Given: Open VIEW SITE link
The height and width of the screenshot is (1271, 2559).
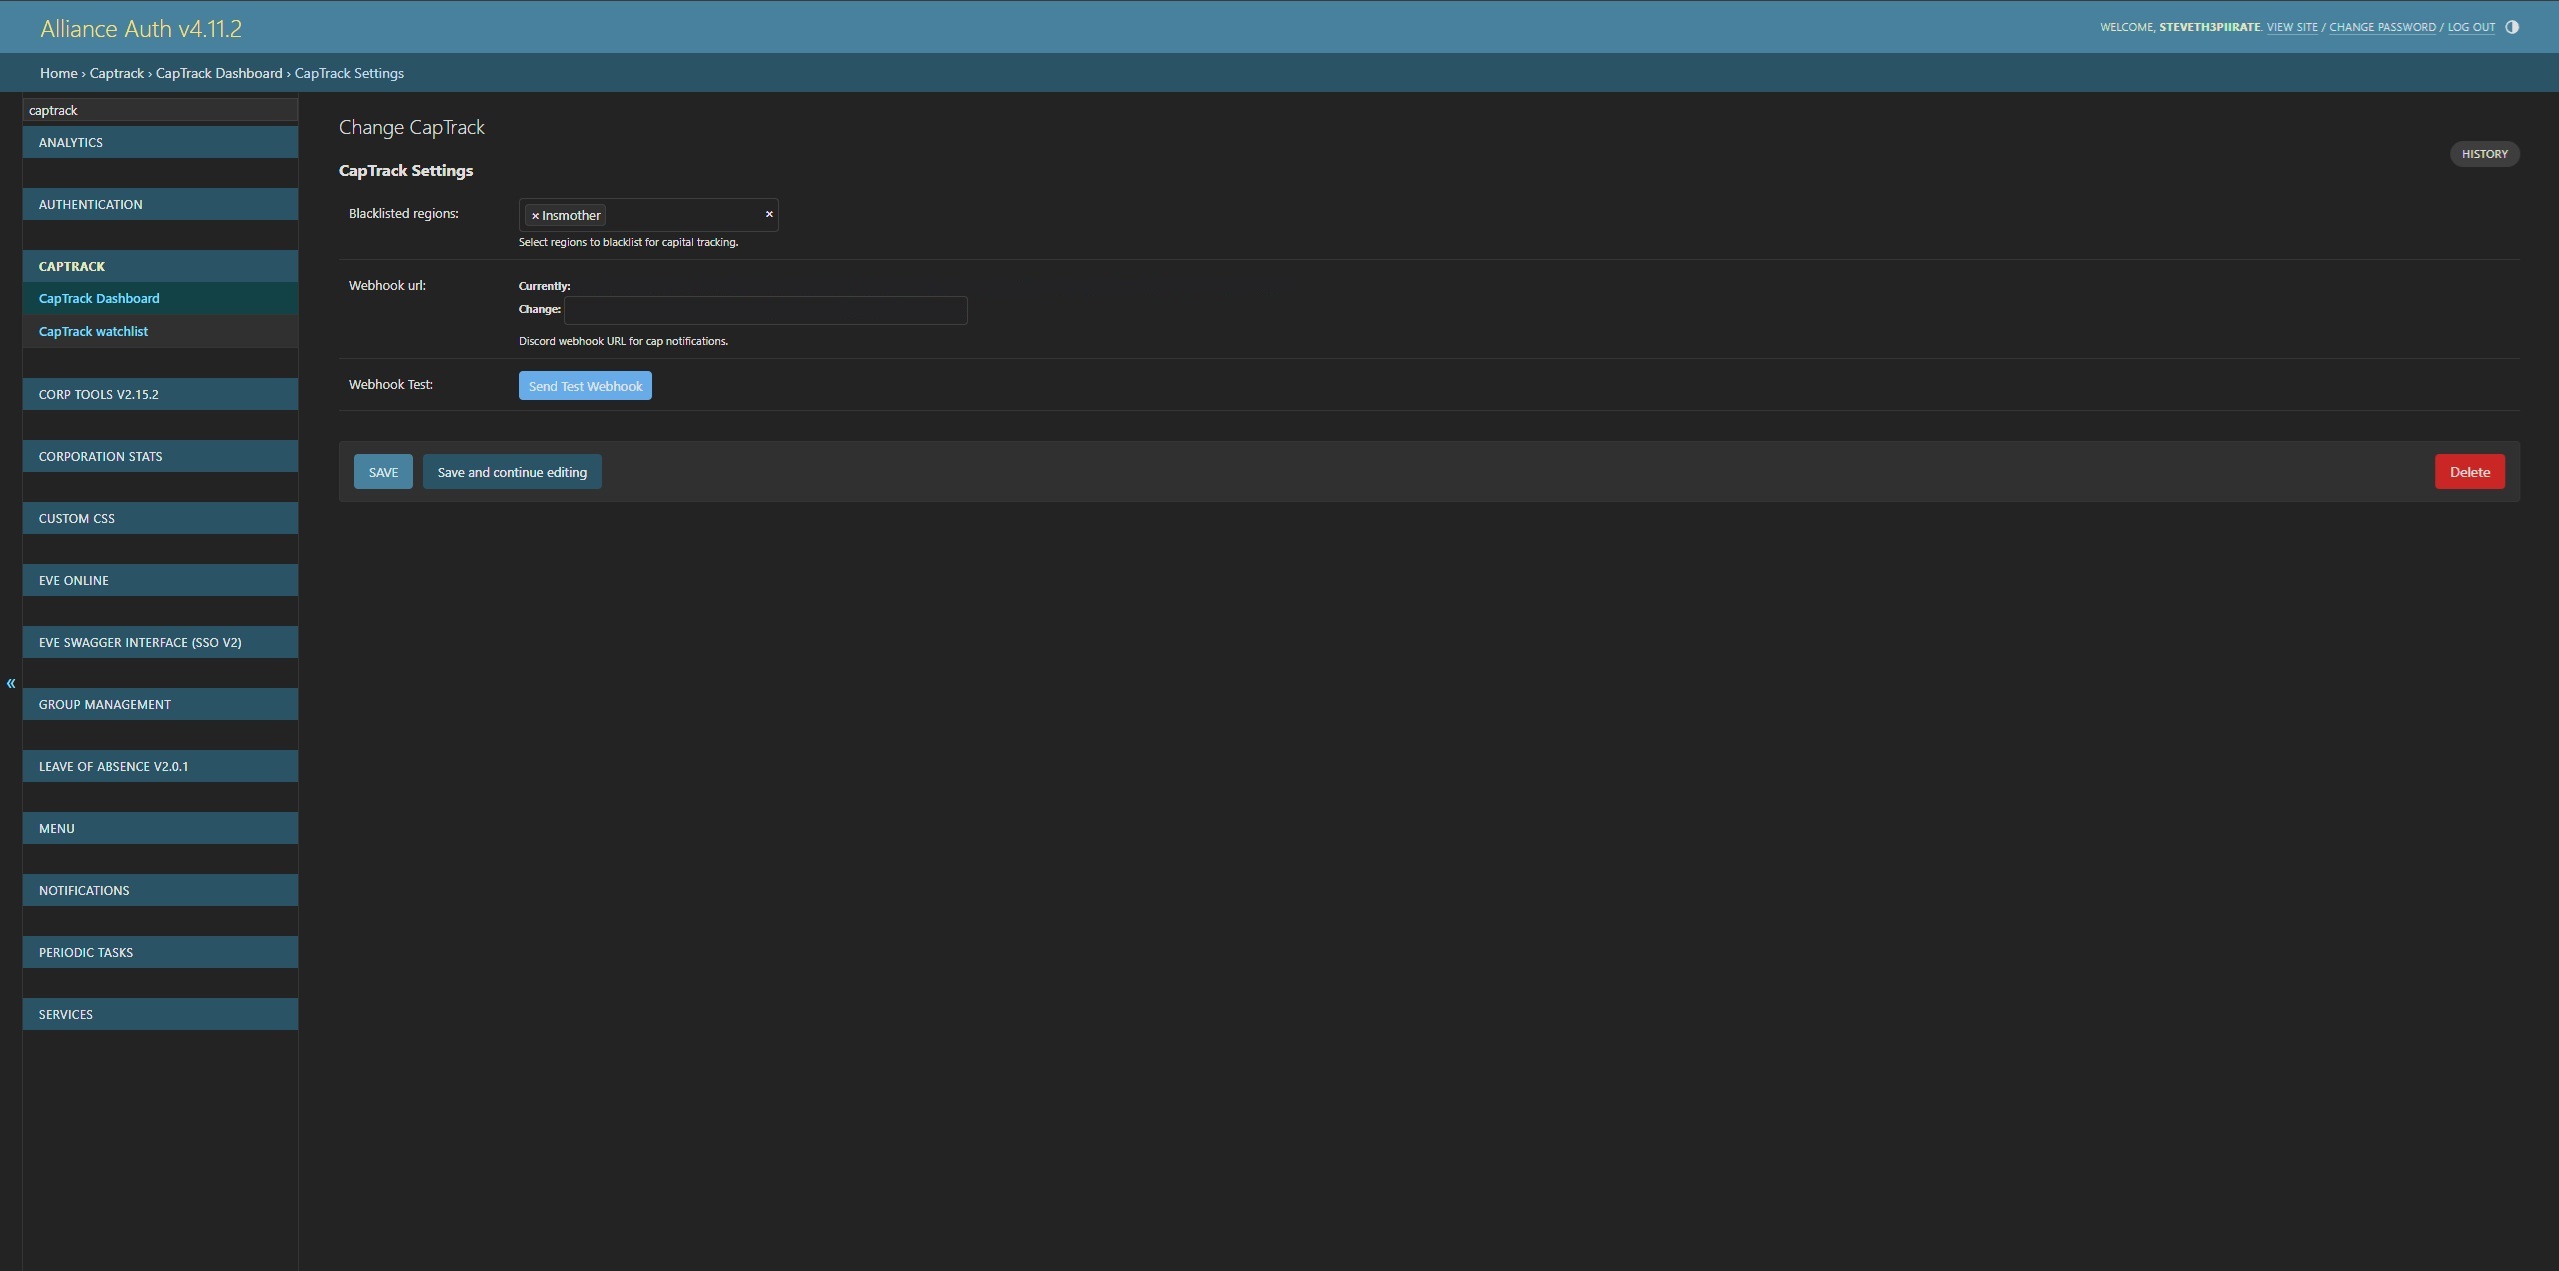Looking at the screenshot, I should [2292, 27].
